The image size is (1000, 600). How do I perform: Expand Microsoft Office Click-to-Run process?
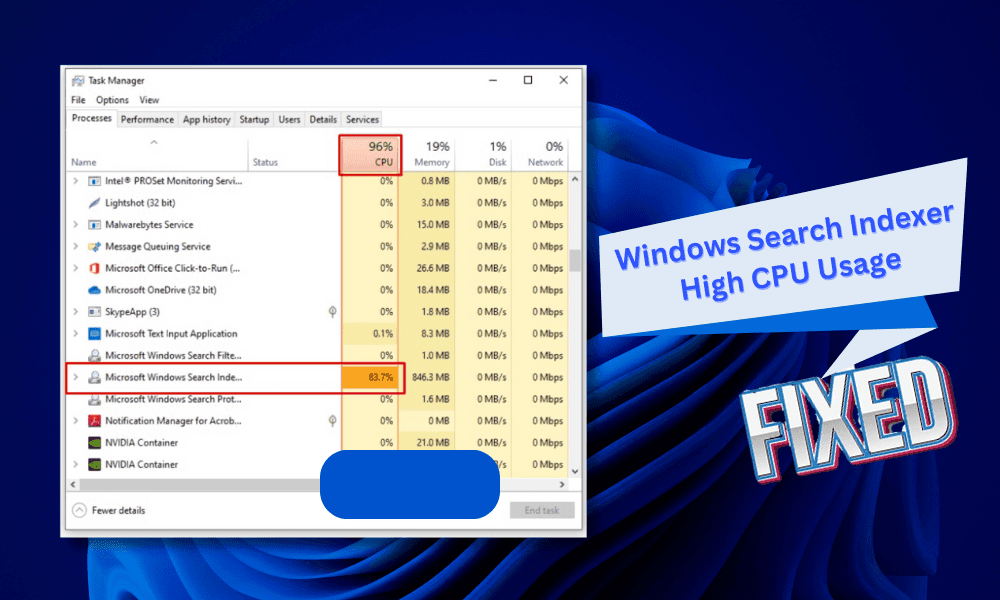pos(75,268)
